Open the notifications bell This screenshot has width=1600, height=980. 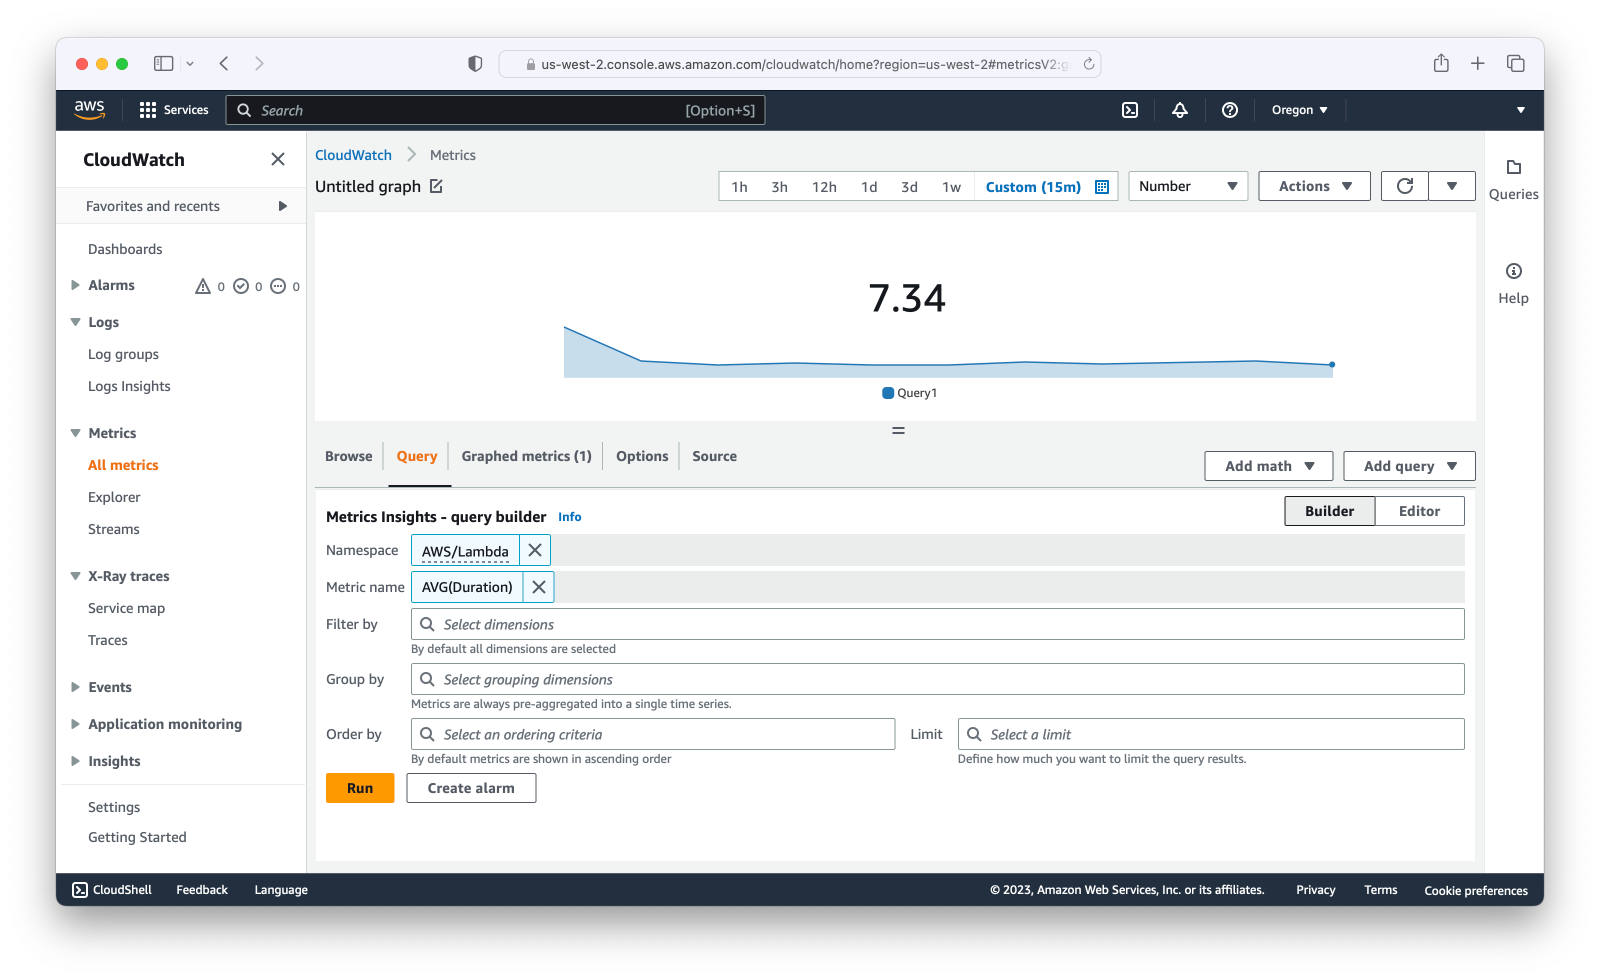(1180, 110)
